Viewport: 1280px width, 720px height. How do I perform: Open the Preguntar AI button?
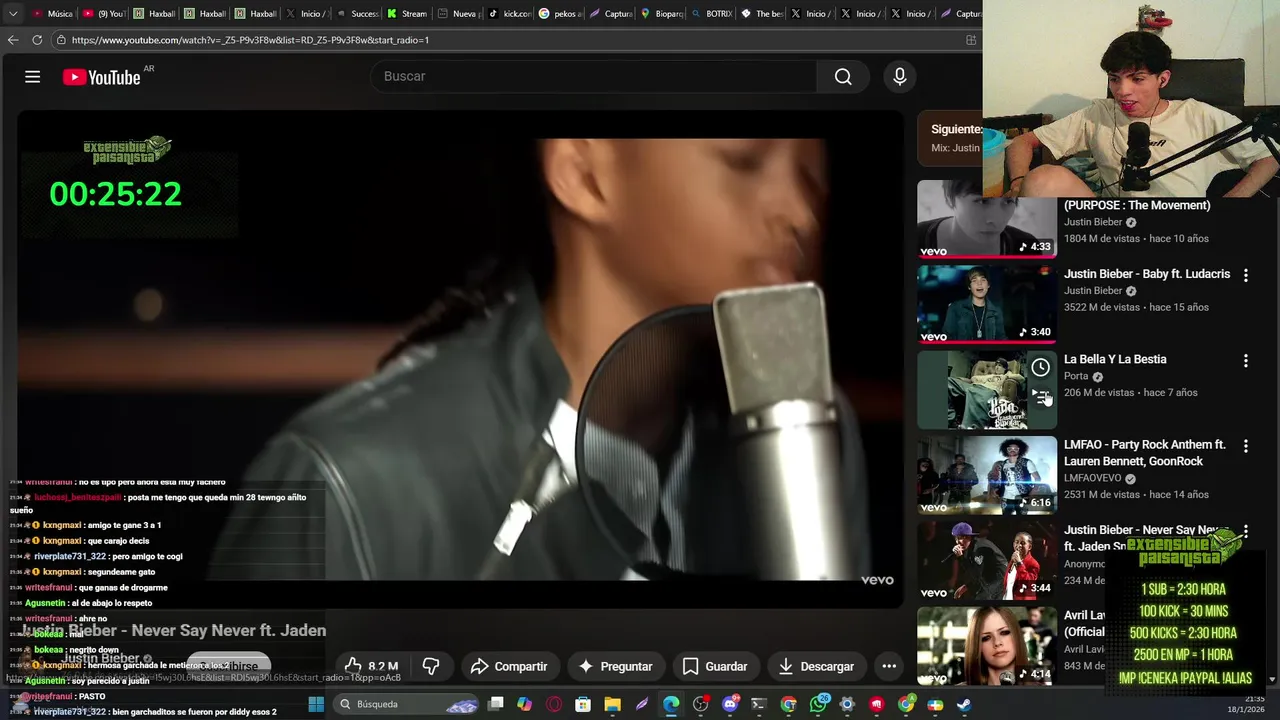(615, 666)
